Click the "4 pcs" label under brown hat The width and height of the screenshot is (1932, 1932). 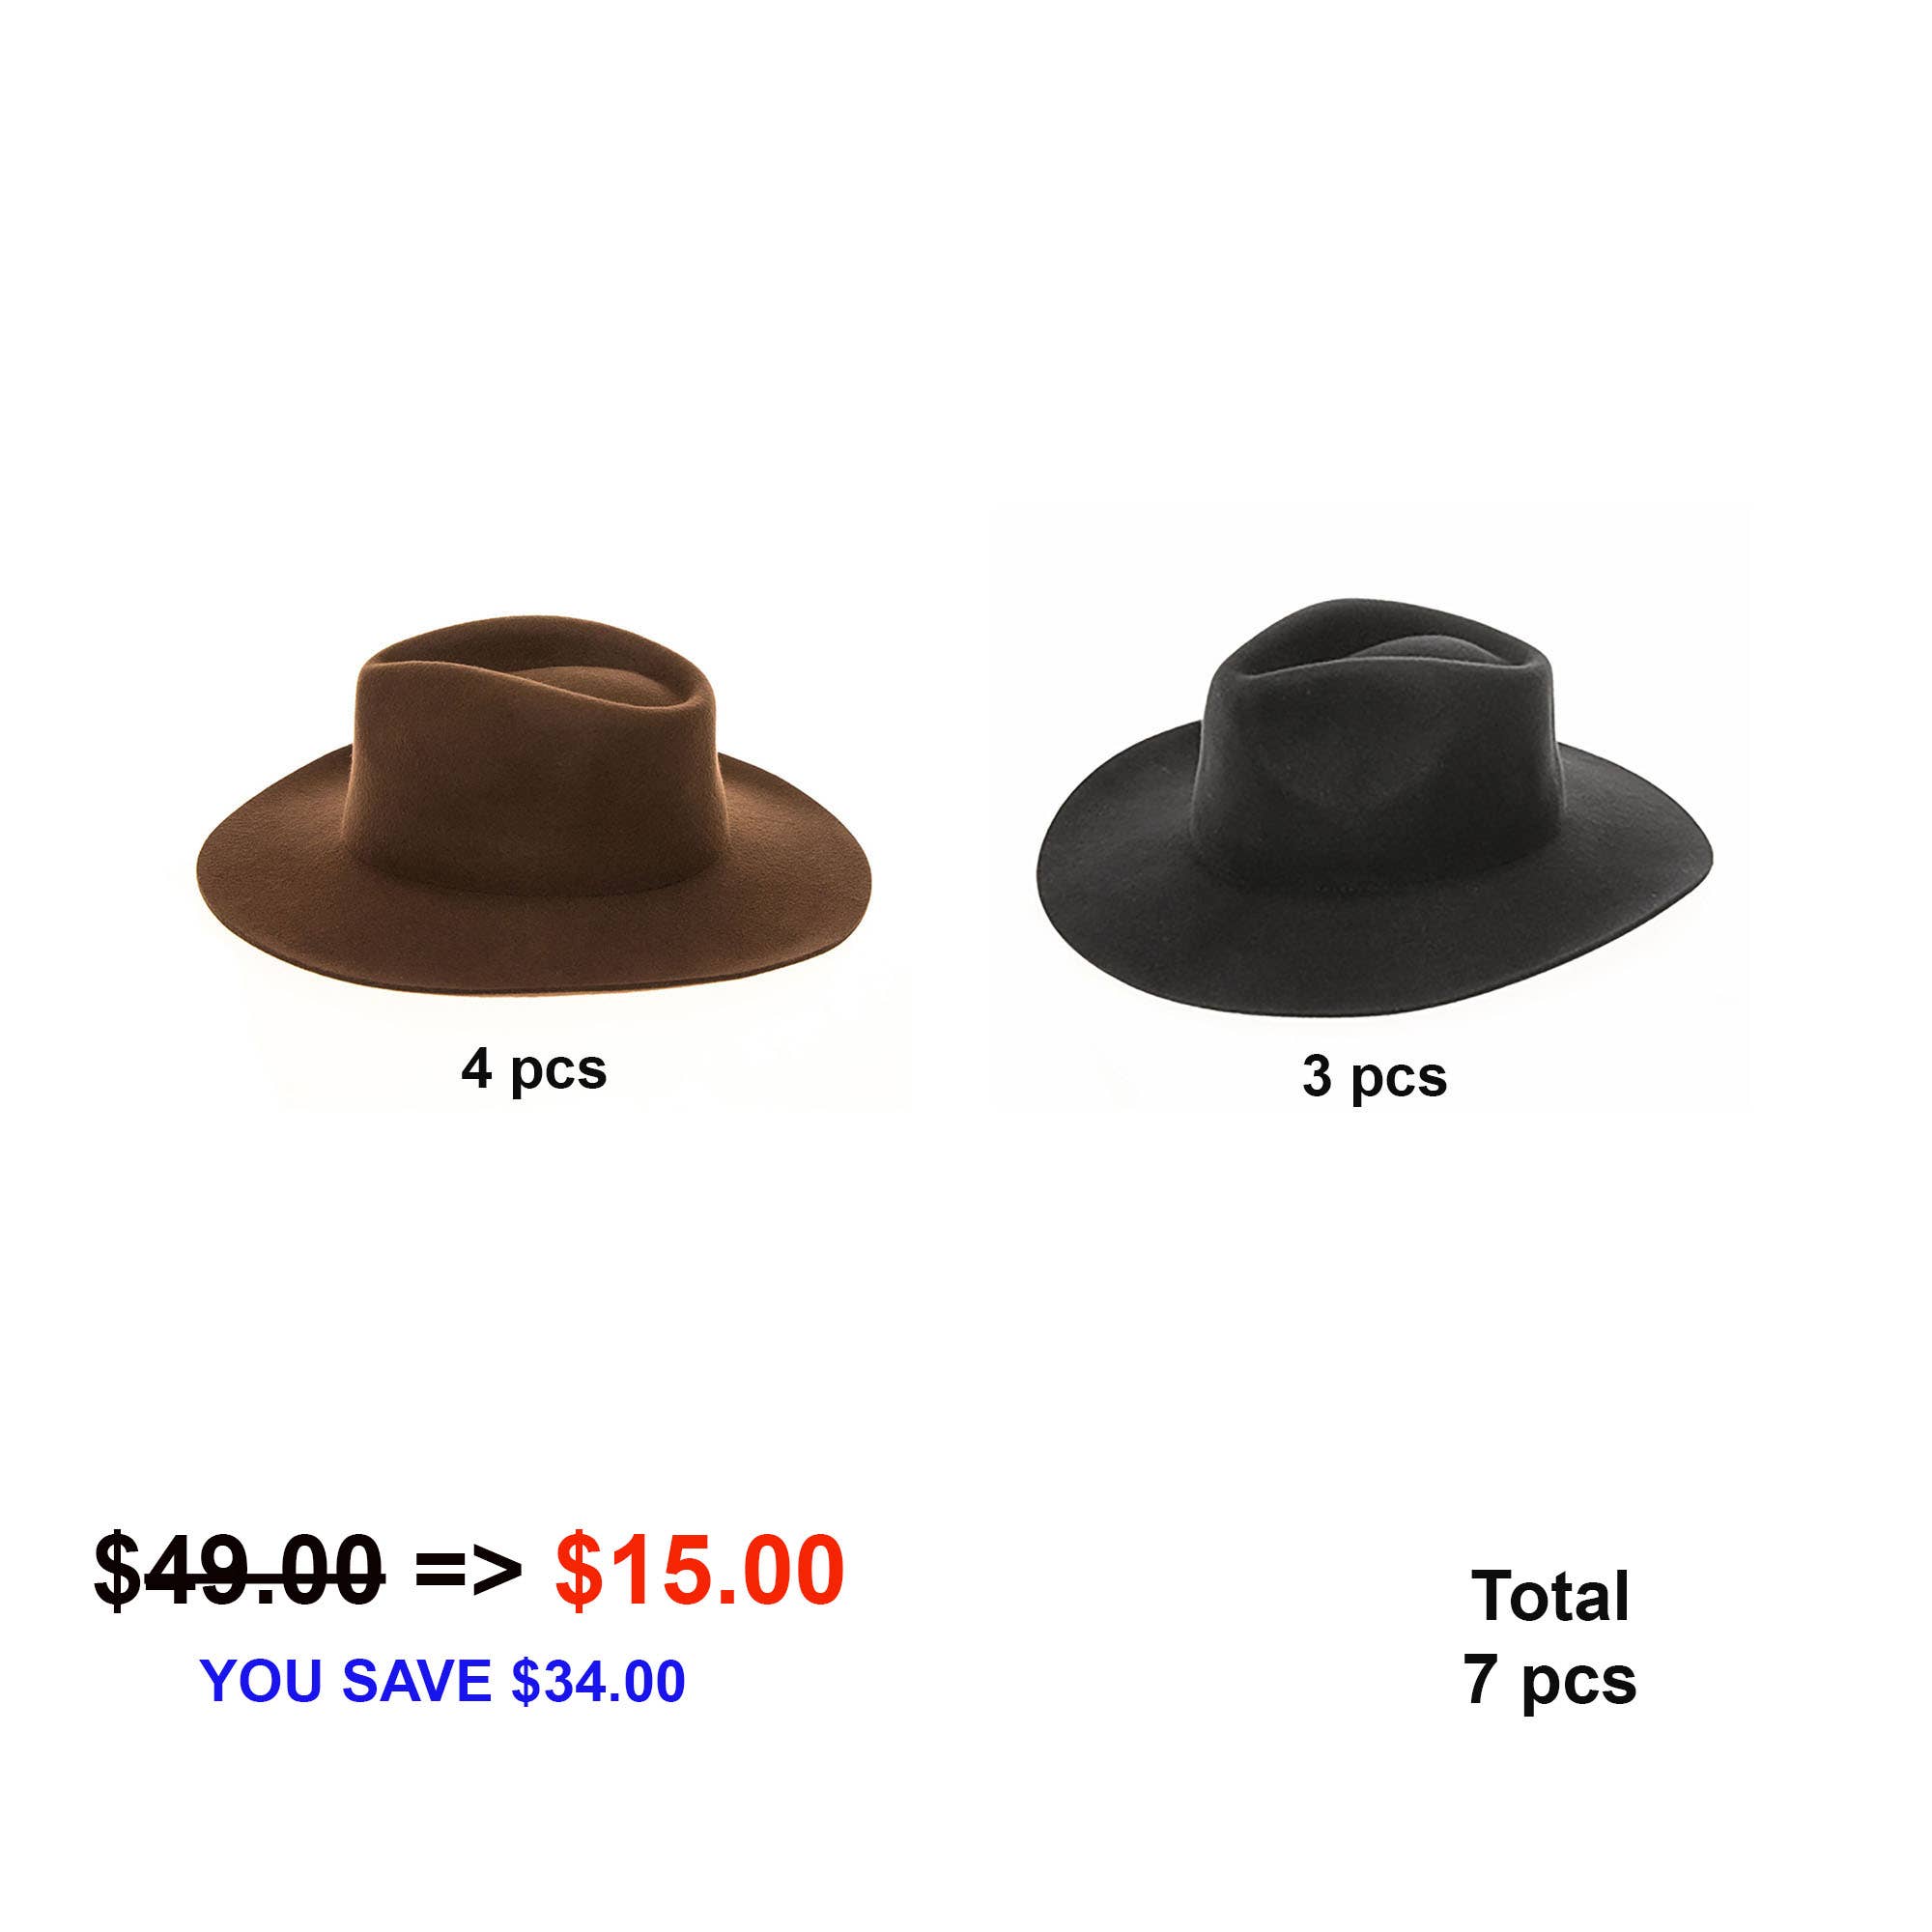tap(534, 1070)
